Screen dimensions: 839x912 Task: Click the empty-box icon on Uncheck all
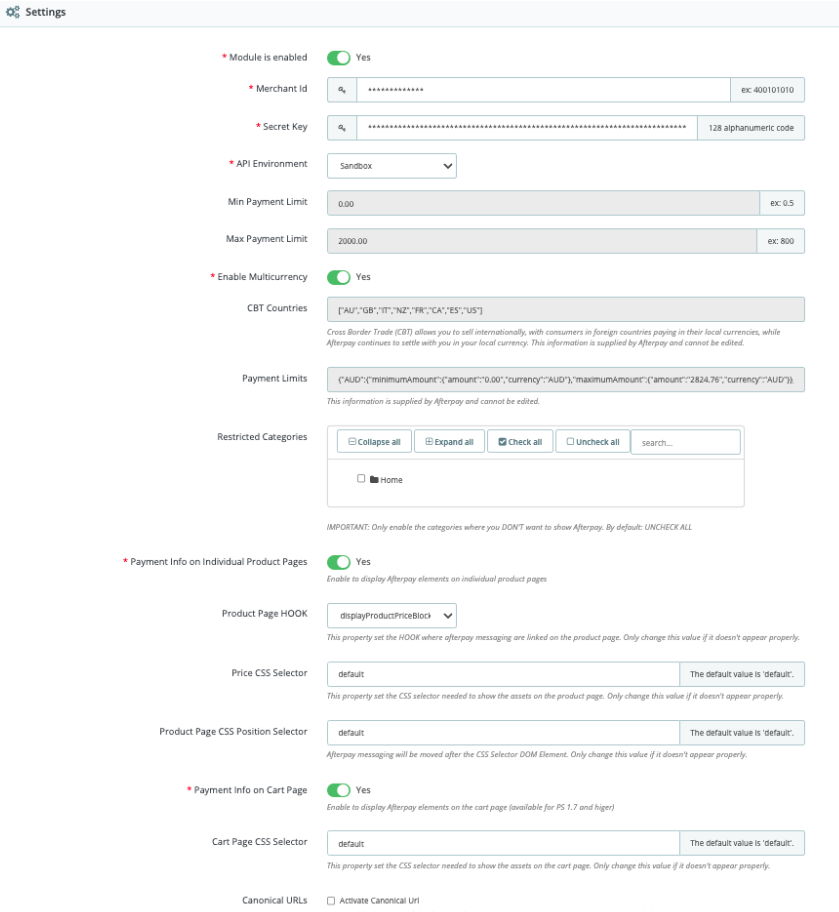coord(571,441)
